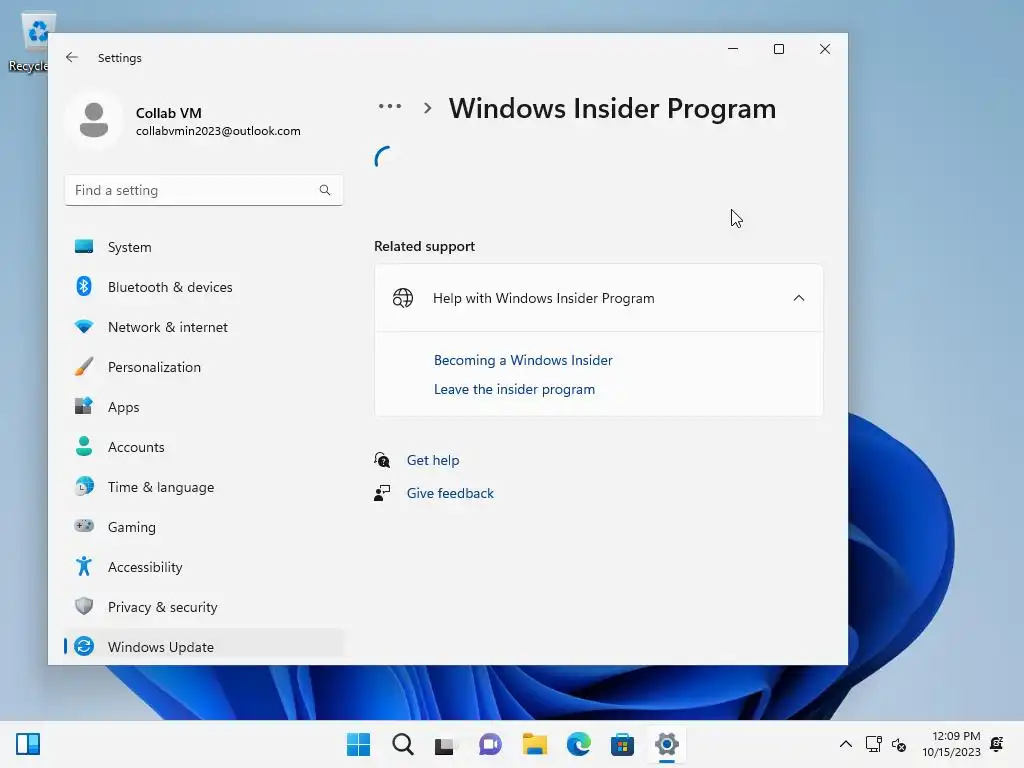Click the Time & language clock icon

point(84,487)
